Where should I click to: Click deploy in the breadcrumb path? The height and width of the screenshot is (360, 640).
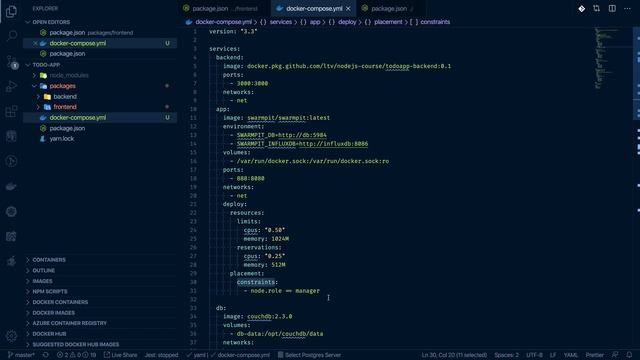[347, 22]
